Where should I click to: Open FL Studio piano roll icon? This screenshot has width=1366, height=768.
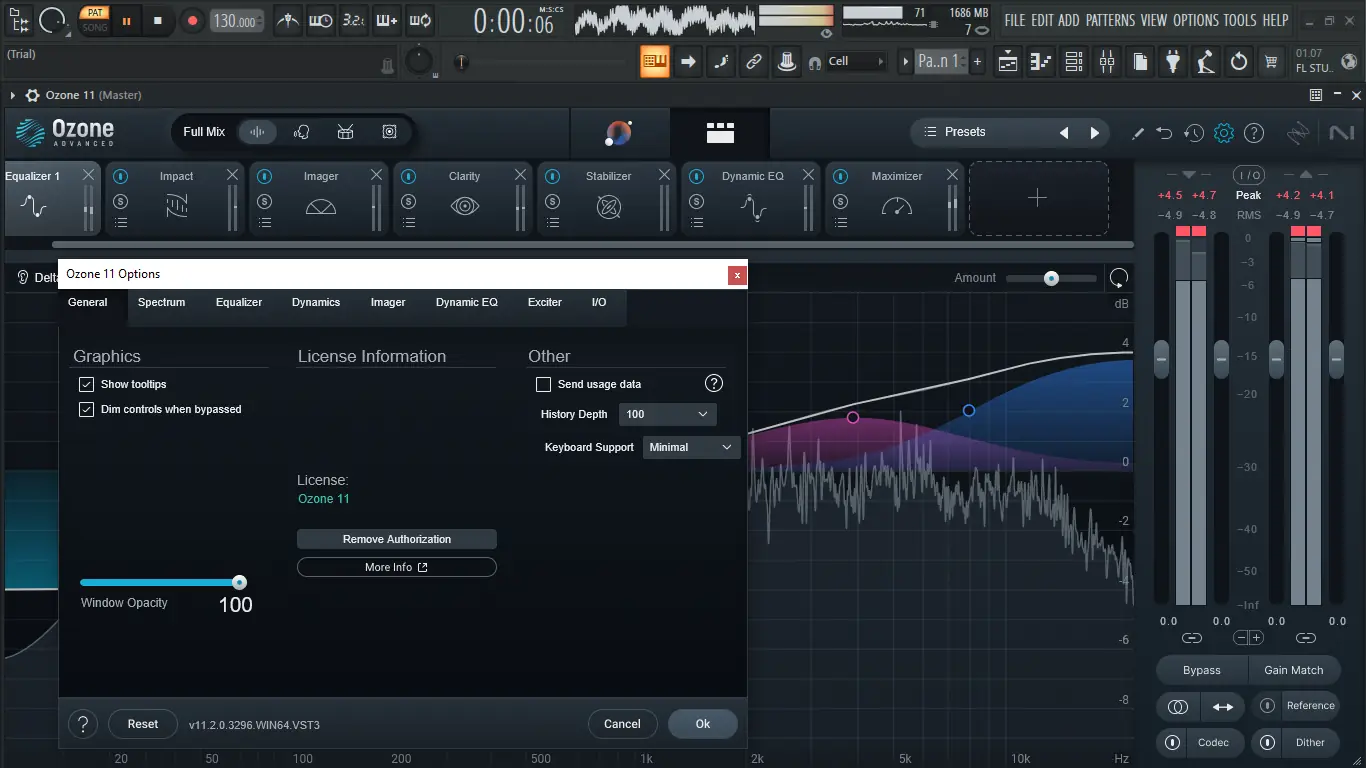[1041, 62]
